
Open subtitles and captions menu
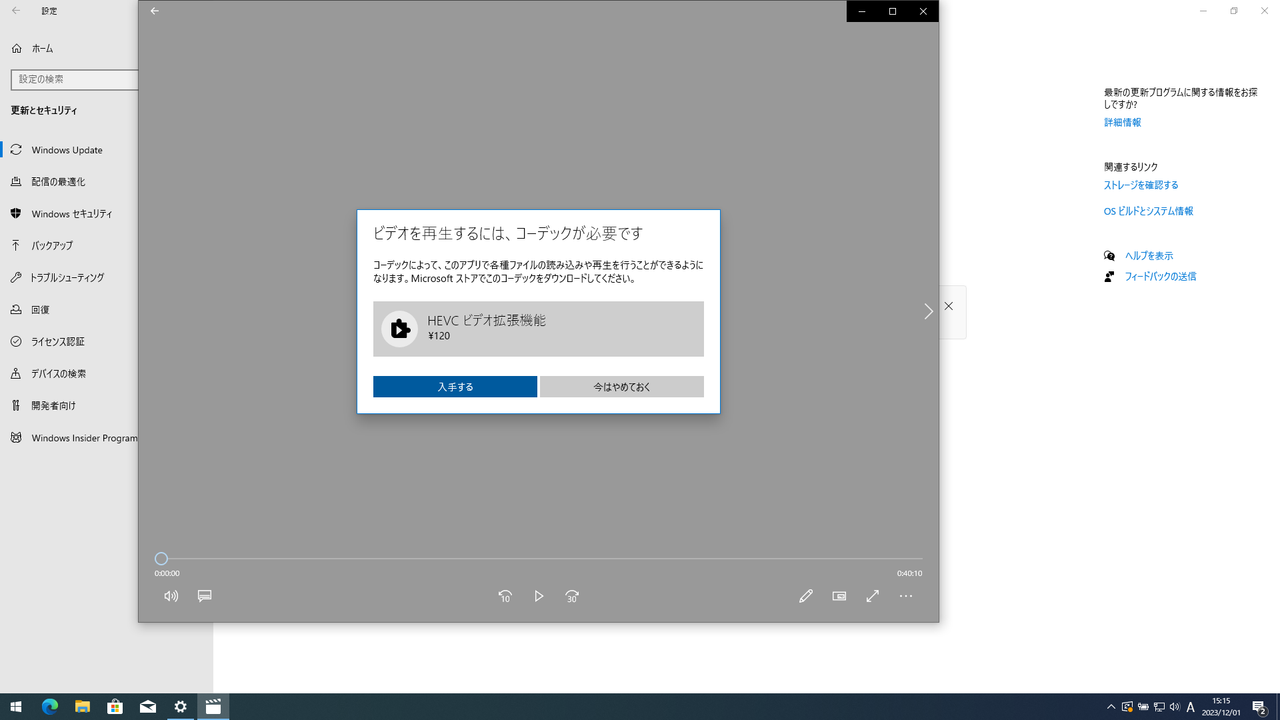(205, 596)
